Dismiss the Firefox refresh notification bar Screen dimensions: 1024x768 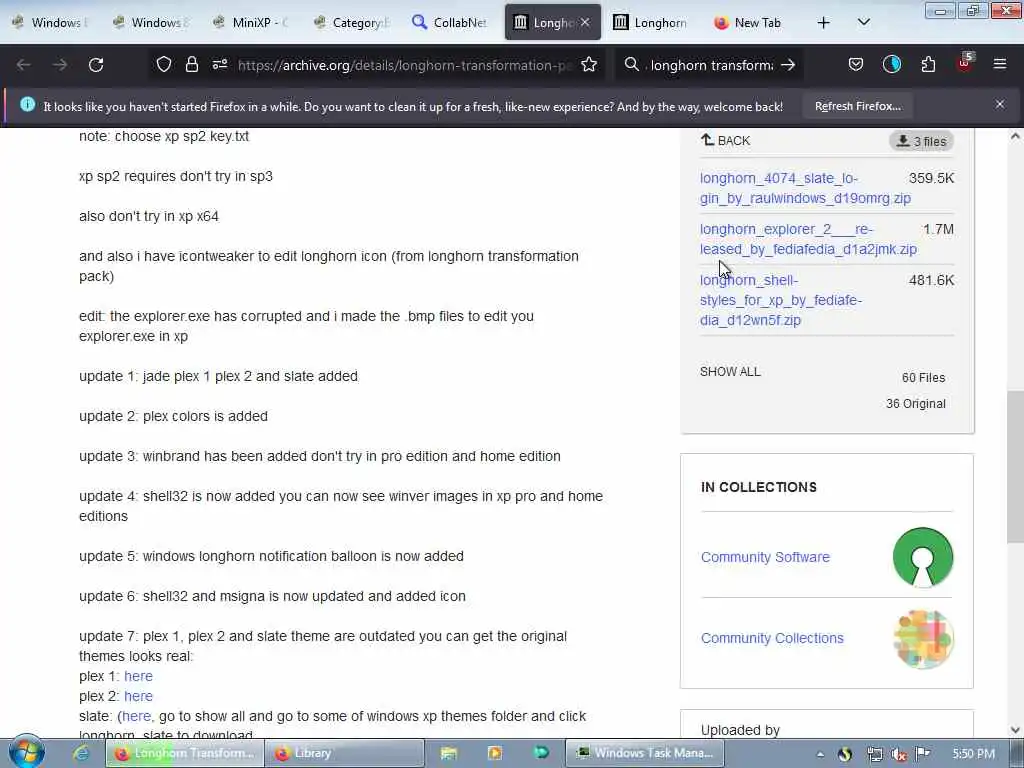pos(1000,104)
